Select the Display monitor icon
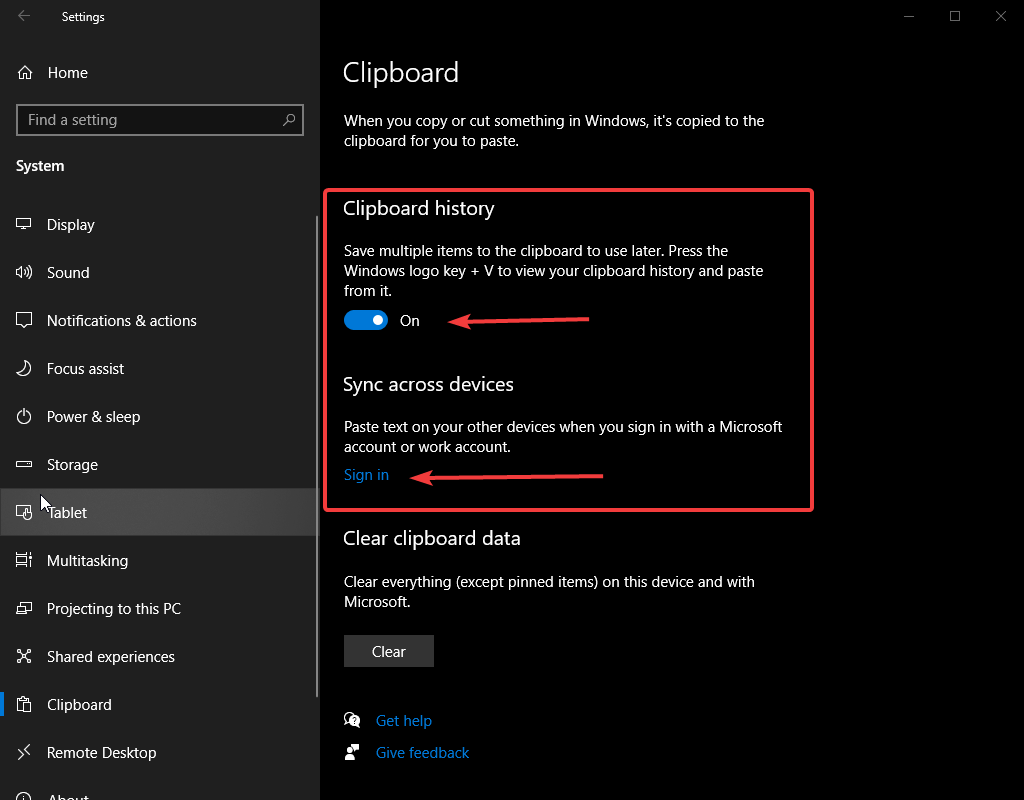Viewport: 1024px width, 800px height. [24, 224]
